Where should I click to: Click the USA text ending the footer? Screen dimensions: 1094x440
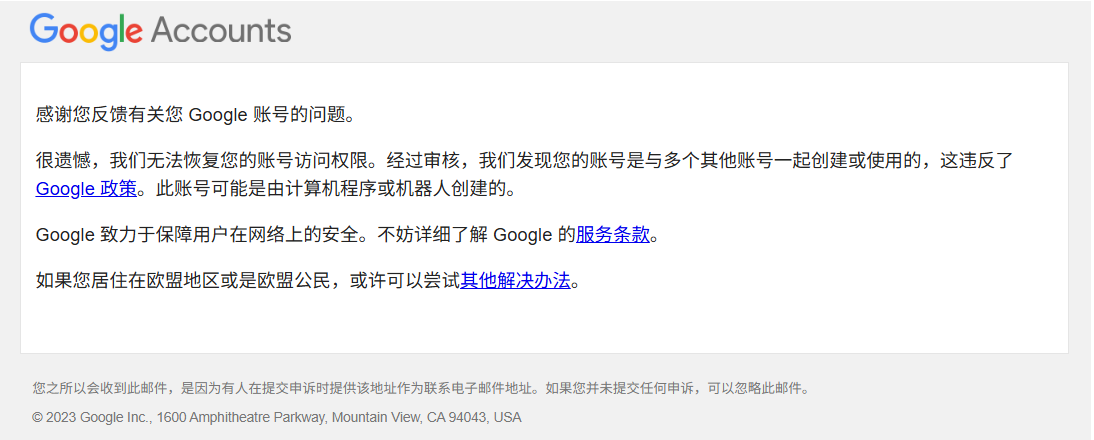(508, 418)
